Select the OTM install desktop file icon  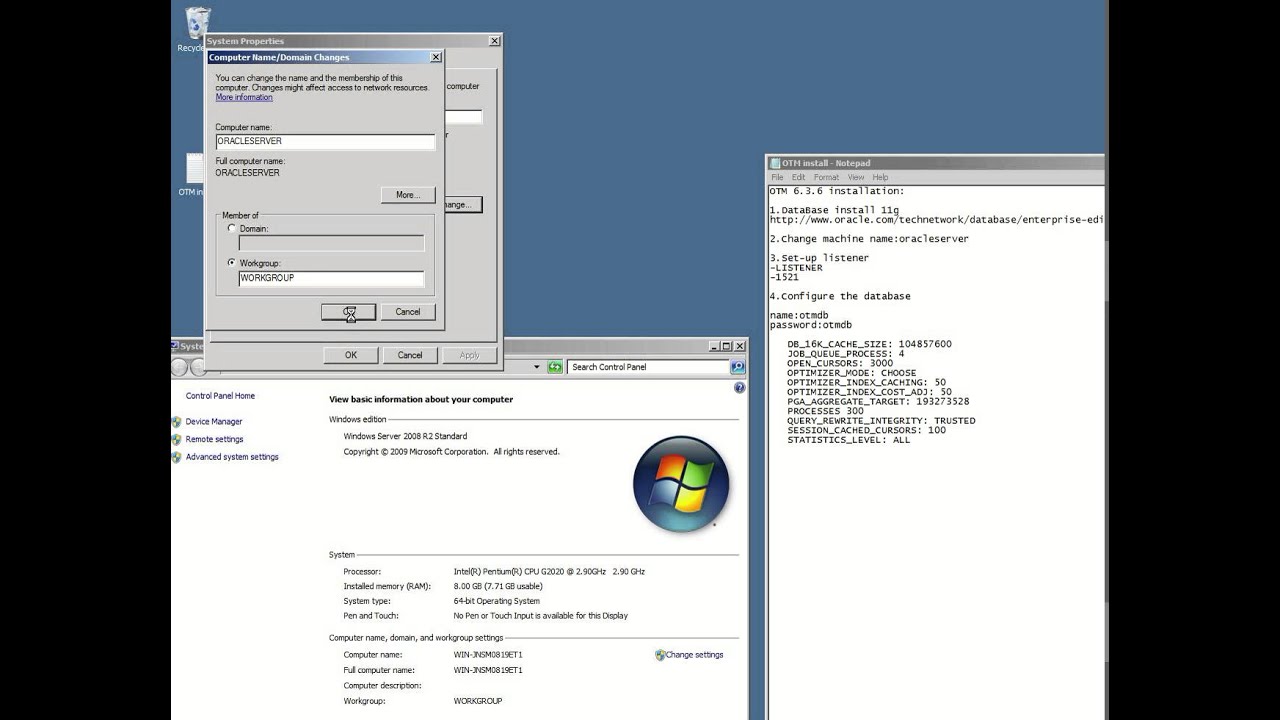(x=193, y=175)
